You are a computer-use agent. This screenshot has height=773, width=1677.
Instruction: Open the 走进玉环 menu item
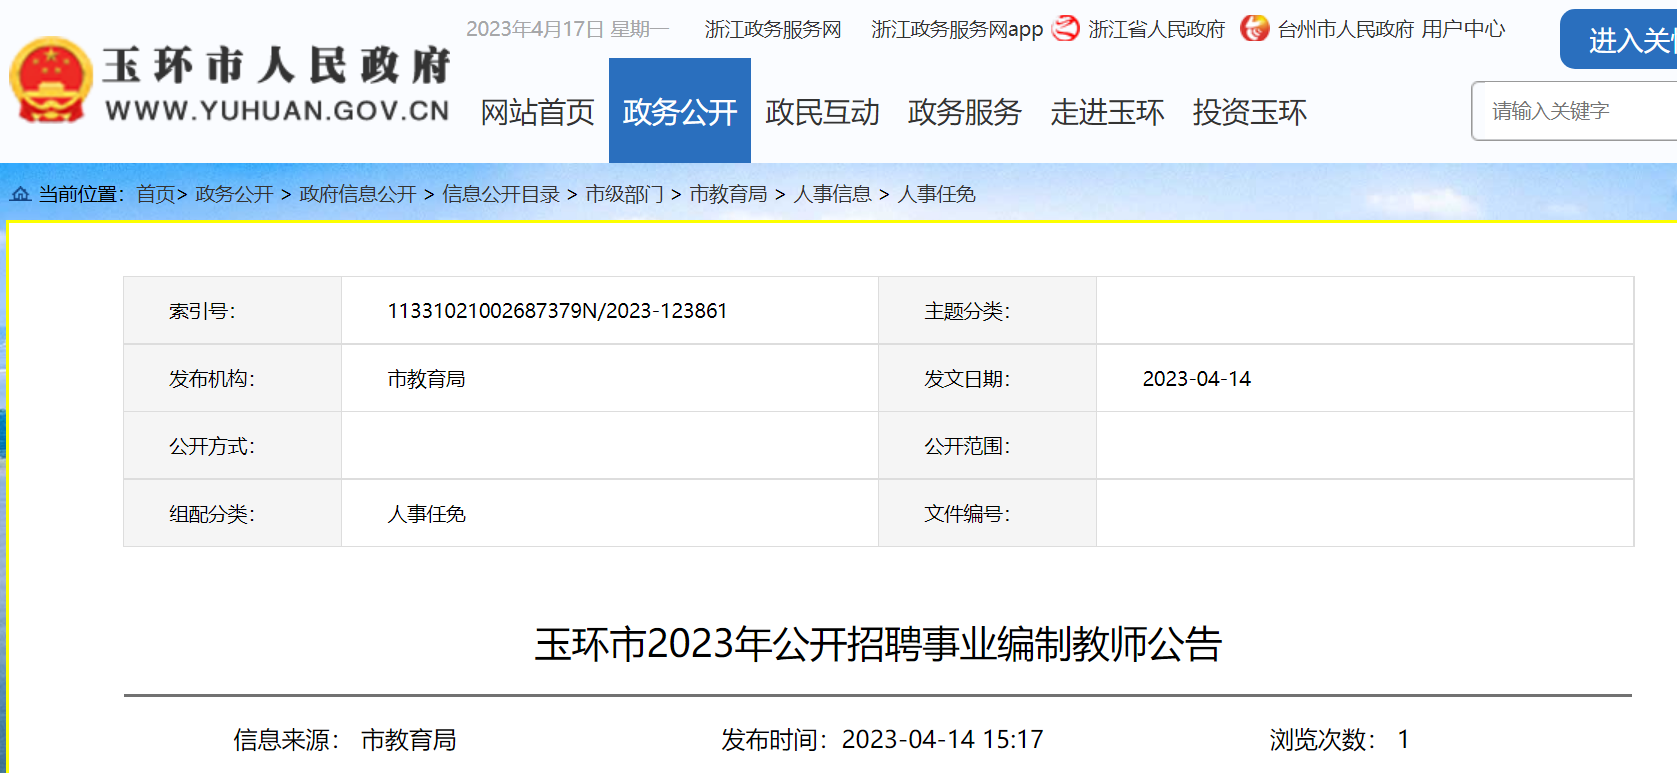(1107, 112)
